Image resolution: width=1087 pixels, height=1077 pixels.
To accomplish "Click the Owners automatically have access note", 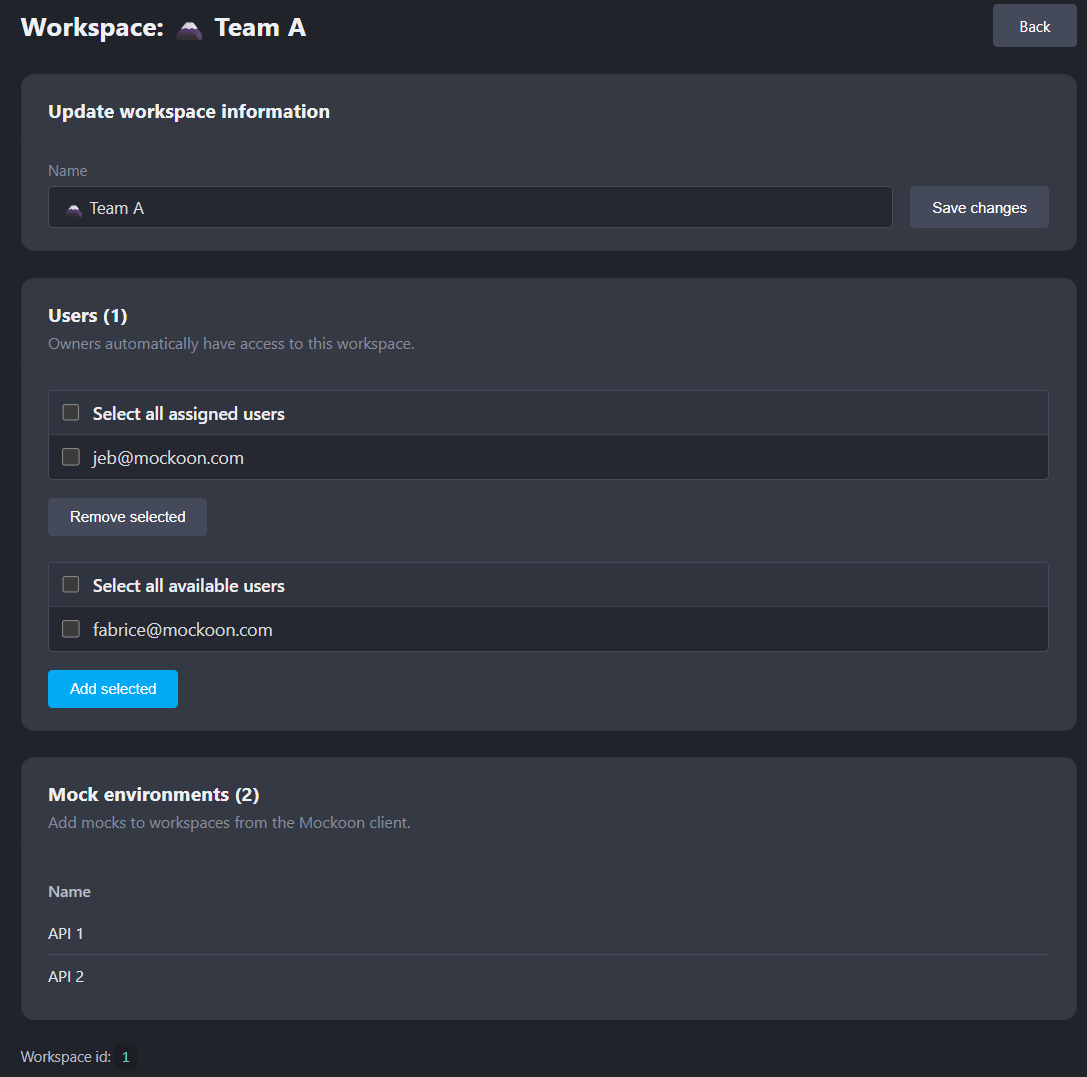I will (x=231, y=344).
